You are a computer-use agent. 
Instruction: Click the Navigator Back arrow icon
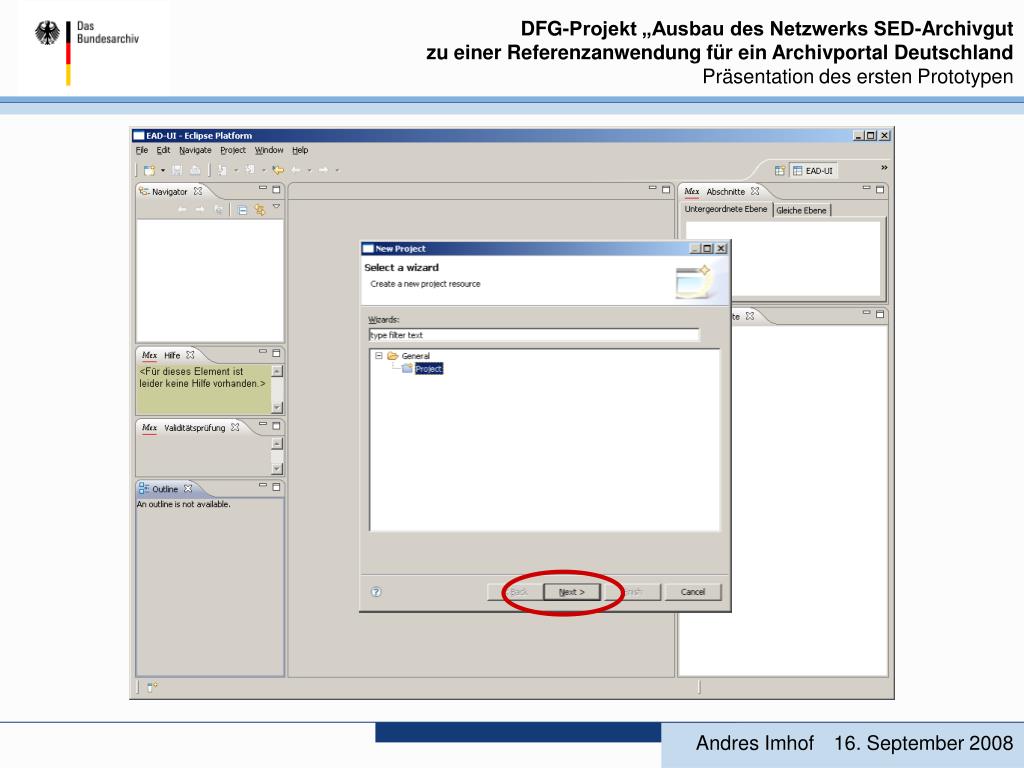pyautogui.click(x=182, y=210)
